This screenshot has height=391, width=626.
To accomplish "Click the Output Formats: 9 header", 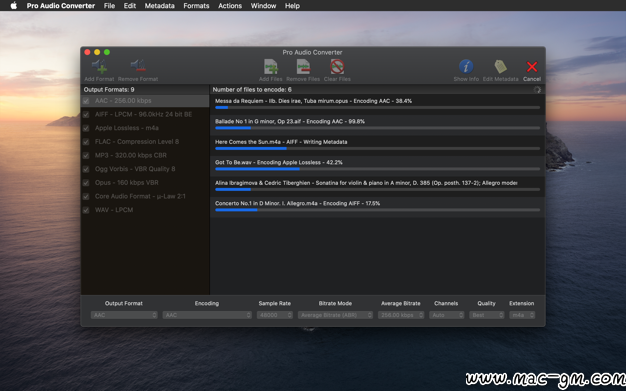I will pyautogui.click(x=109, y=89).
